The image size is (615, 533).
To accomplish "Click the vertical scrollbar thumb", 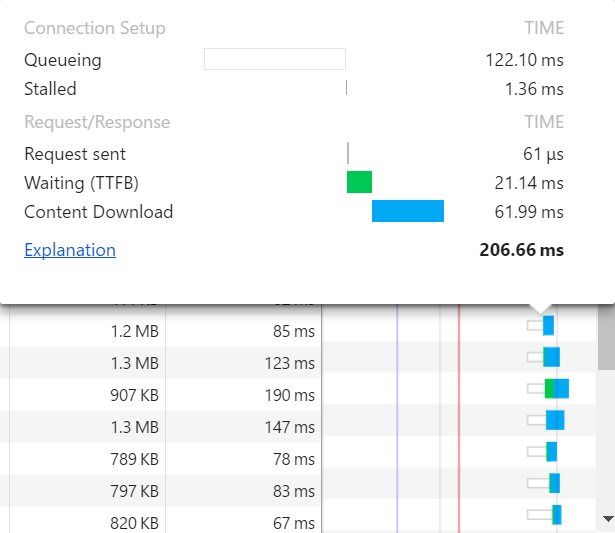I will point(607,340).
